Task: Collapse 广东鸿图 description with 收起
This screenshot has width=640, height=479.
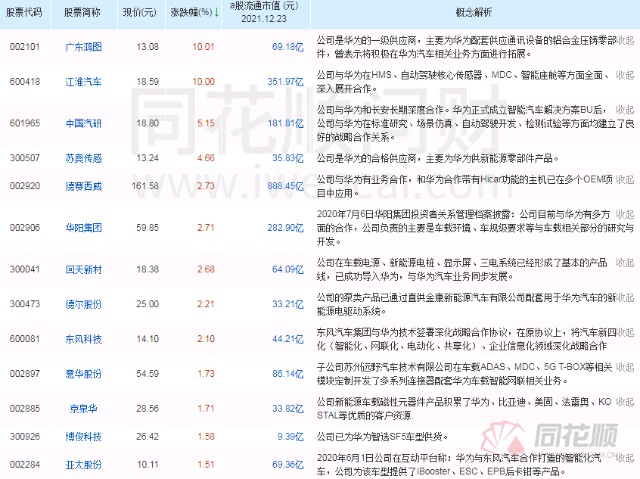Action: (x=624, y=39)
